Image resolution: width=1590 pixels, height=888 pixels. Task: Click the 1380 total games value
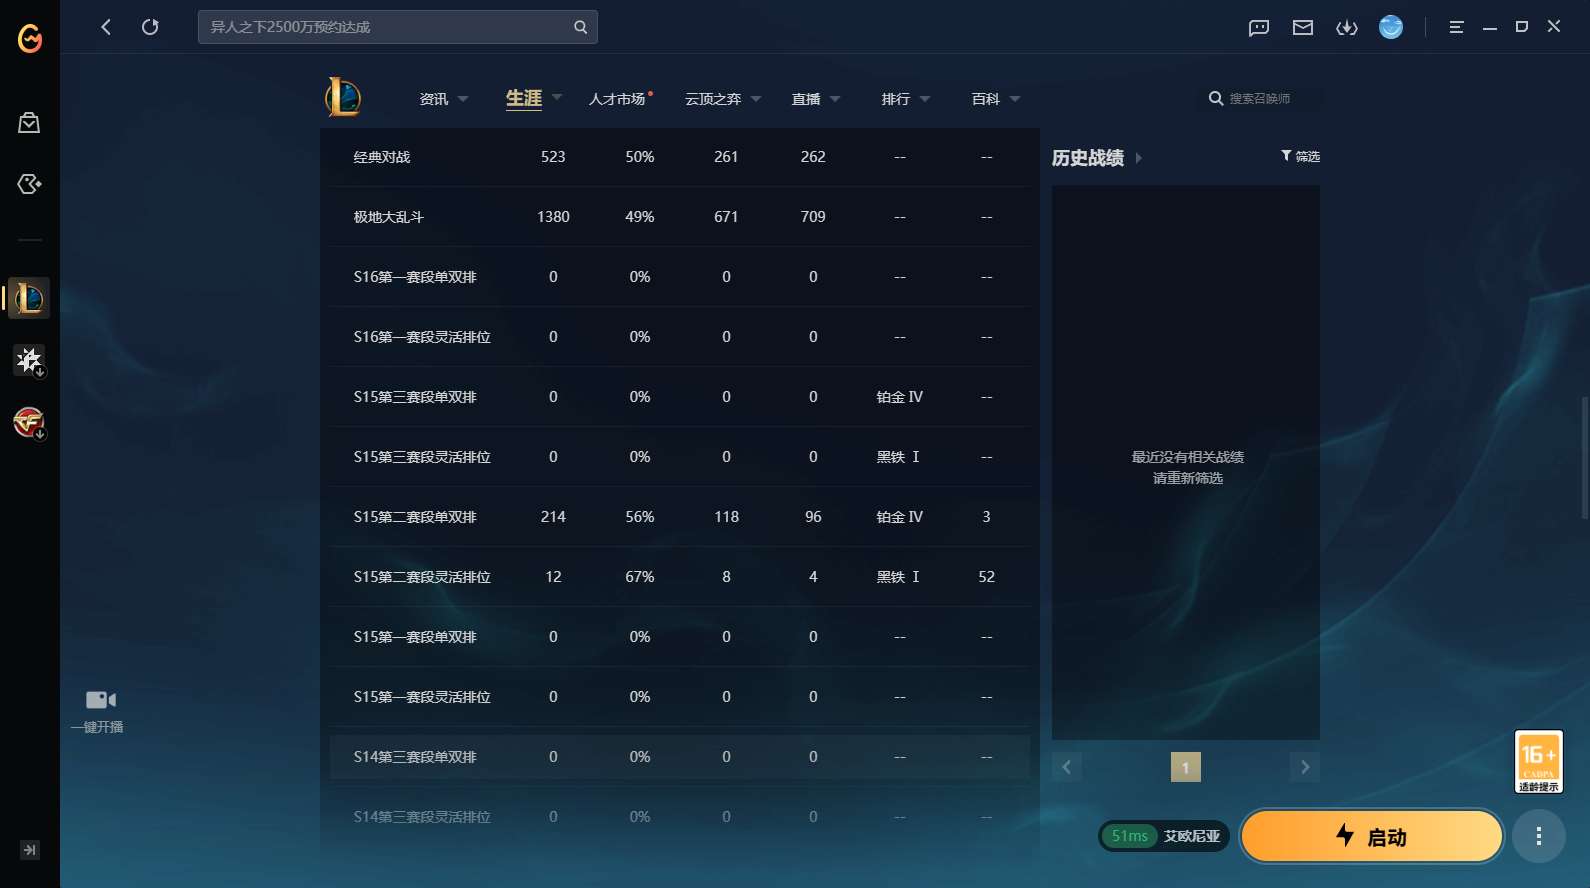(x=553, y=217)
